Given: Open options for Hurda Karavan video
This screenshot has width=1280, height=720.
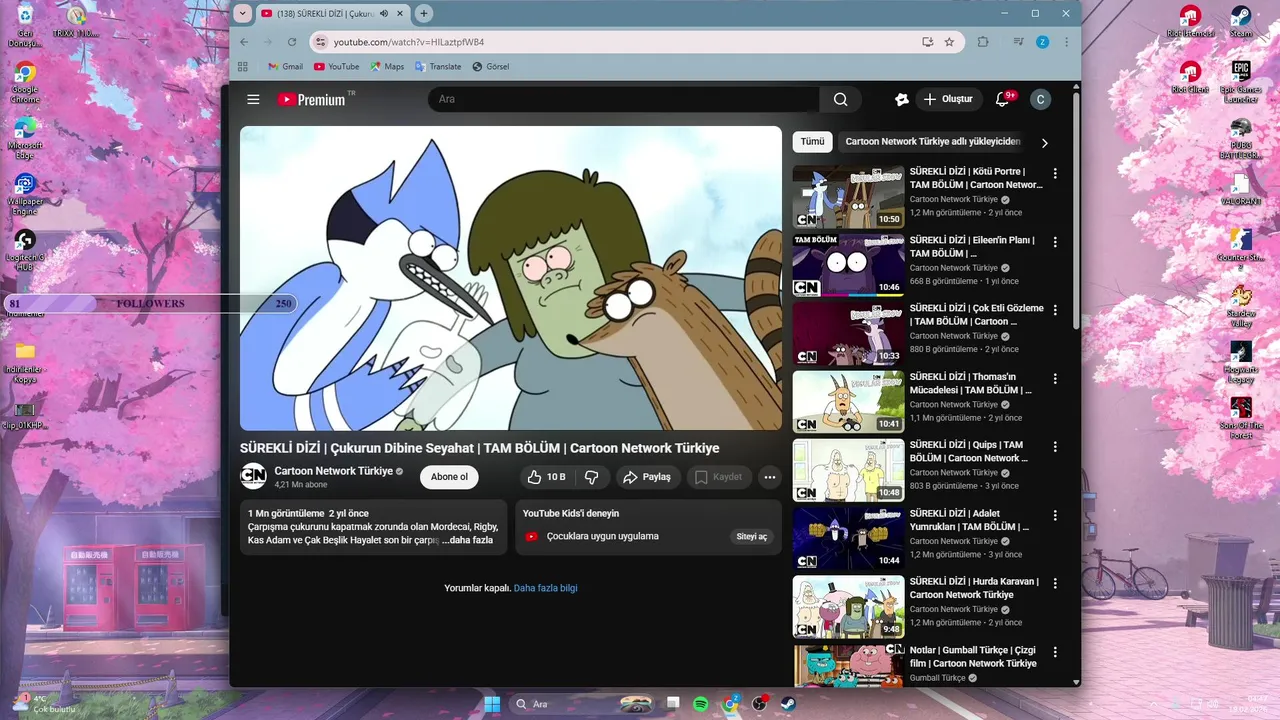Looking at the screenshot, I should click(x=1054, y=583).
